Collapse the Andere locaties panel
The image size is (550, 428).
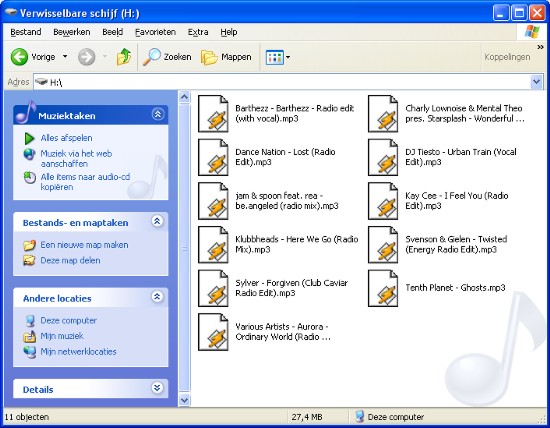pyautogui.click(x=157, y=297)
